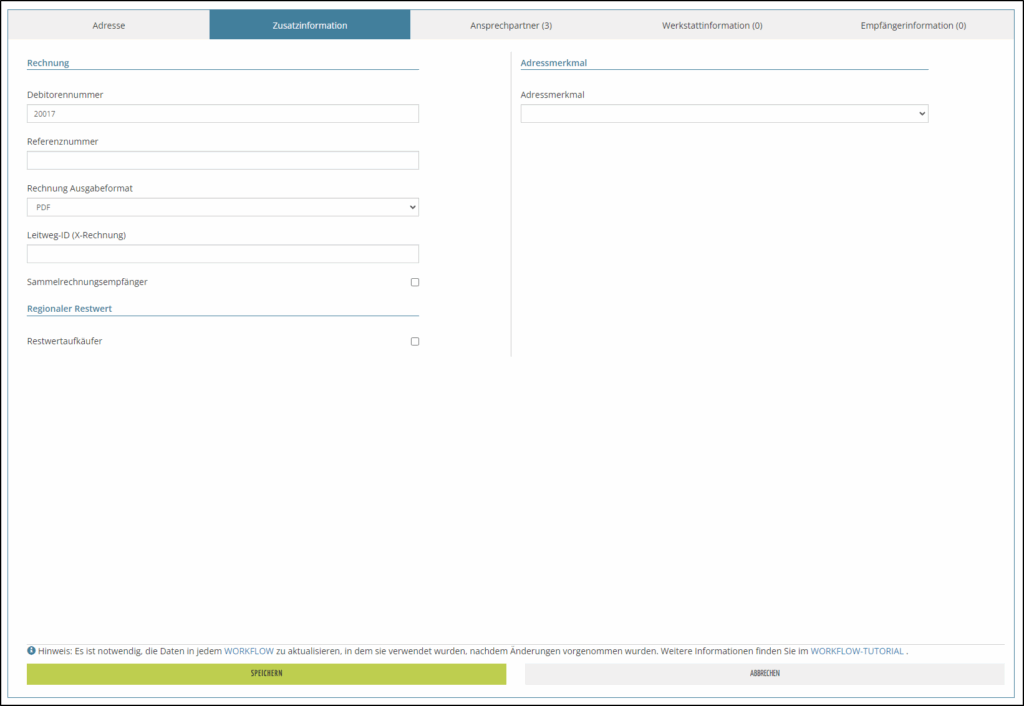Click into the Referenznummer input field
The image size is (1024, 706).
click(x=222, y=161)
